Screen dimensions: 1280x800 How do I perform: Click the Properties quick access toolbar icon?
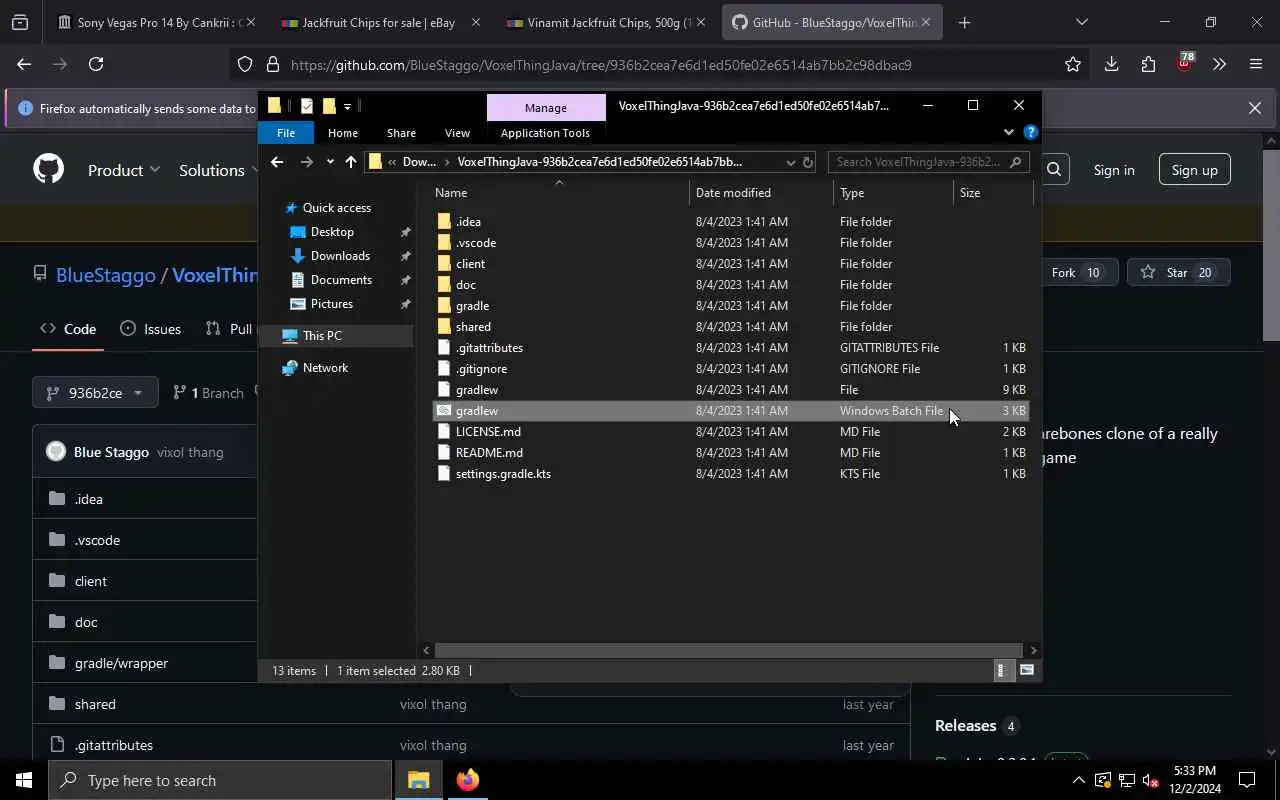point(307,106)
